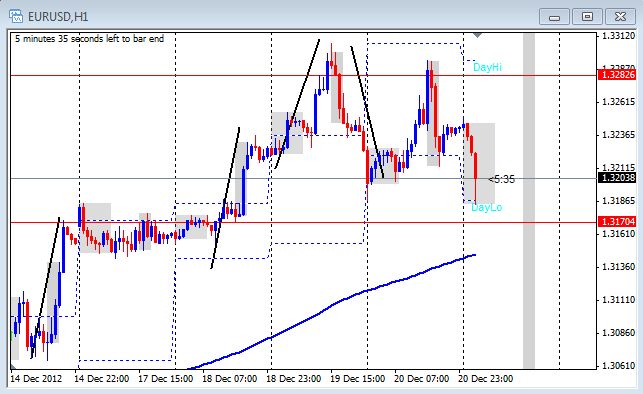Click the 20 Dec 07:00 time label
This screenshot has width=643, height=394.
click(421, 378)
